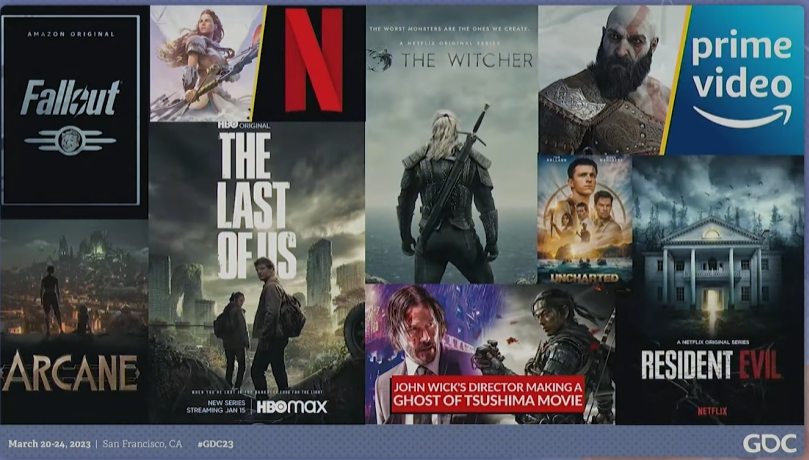
Task: Click the 'Amazon Original' text on Fallout poster
Action: click(71, 34)
